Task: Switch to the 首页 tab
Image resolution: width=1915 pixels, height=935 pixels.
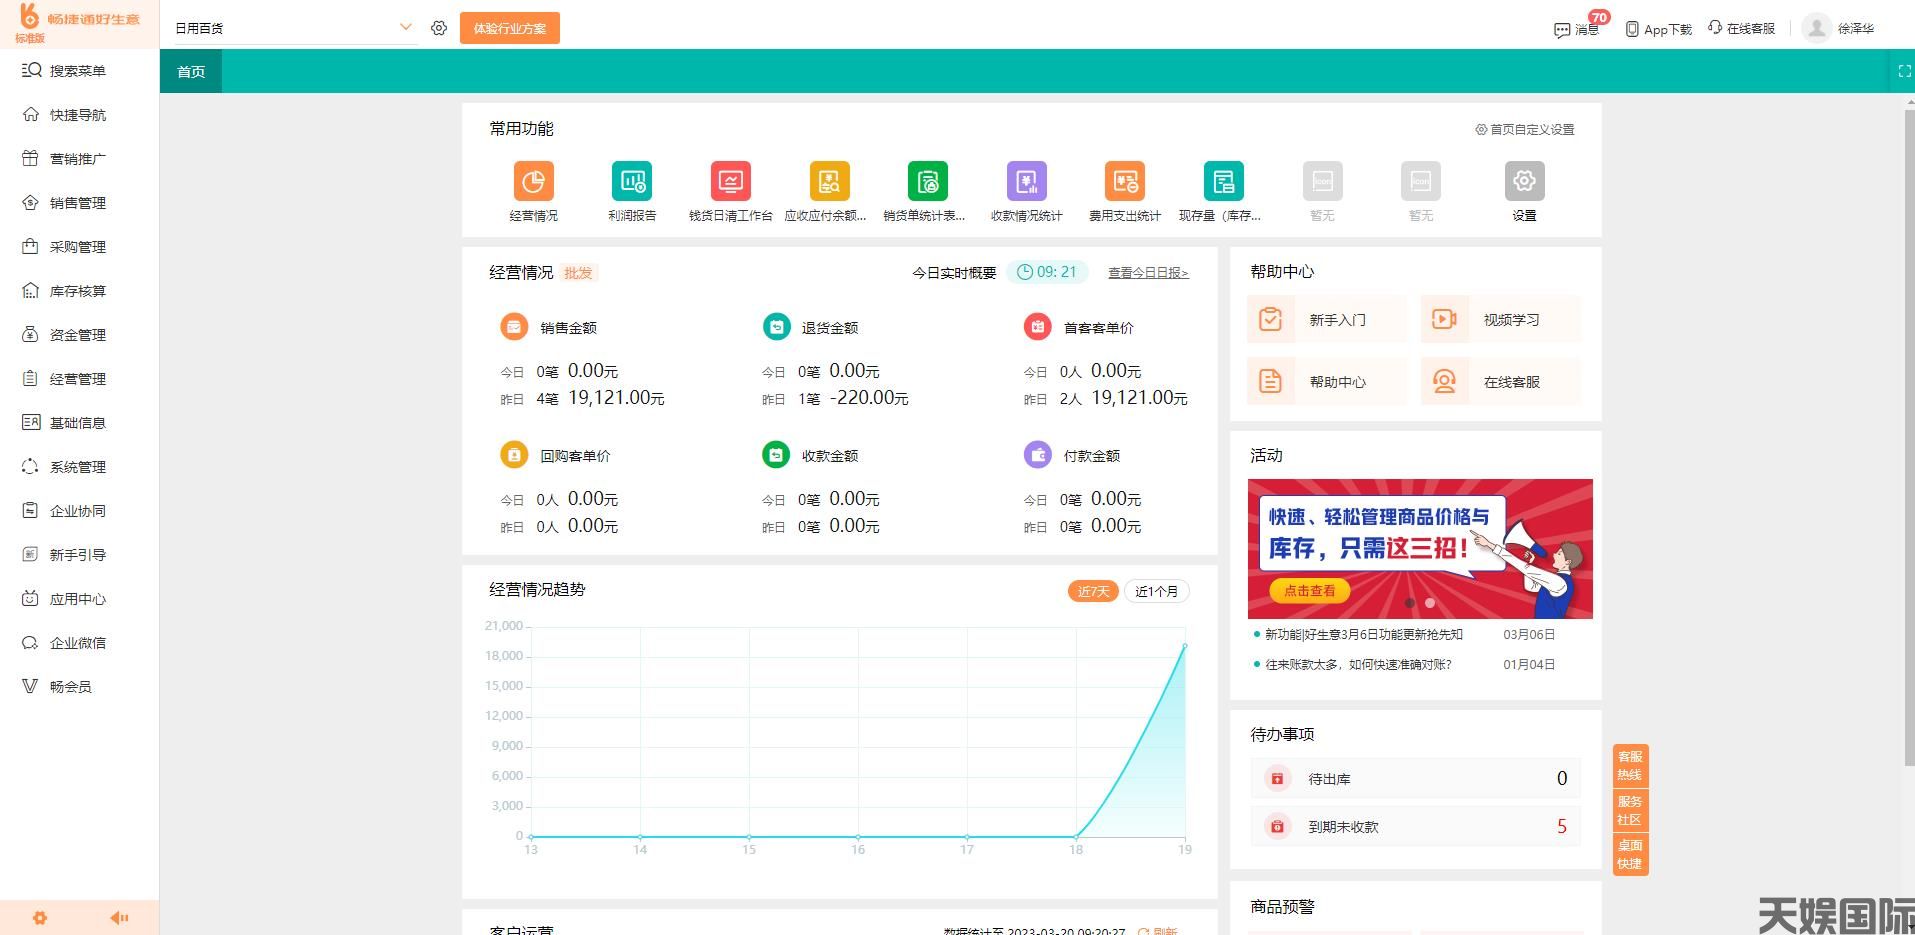Action: pos(191,71)
